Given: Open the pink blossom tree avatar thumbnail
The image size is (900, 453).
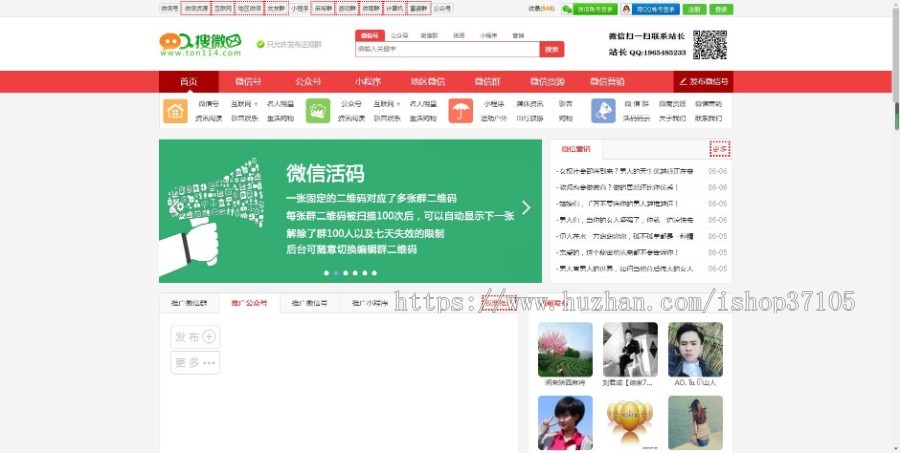Looking at the screenshot, I should pos(565,349).
